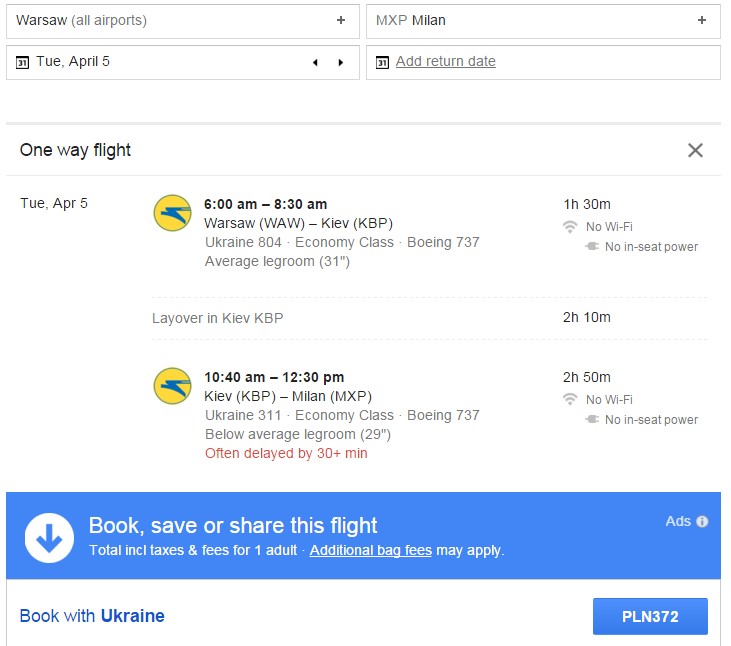This screenshot has width=731, height=646.
Task: Click the Add return date link
Action: [x=446, y=62]
